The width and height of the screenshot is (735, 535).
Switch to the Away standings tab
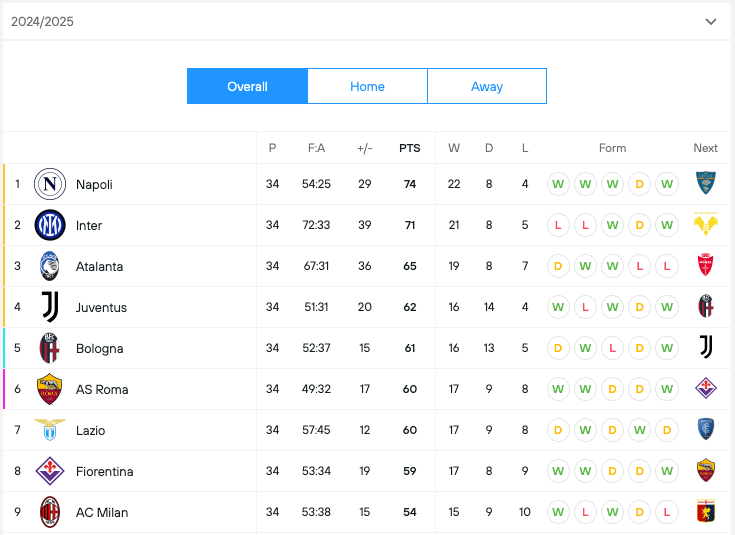(x=487, y=86)
